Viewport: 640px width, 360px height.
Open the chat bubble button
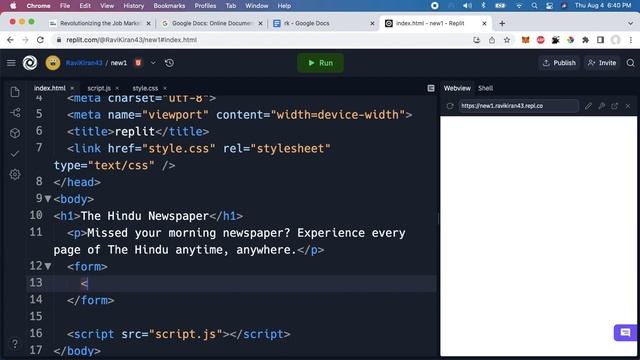pos(625,333)
